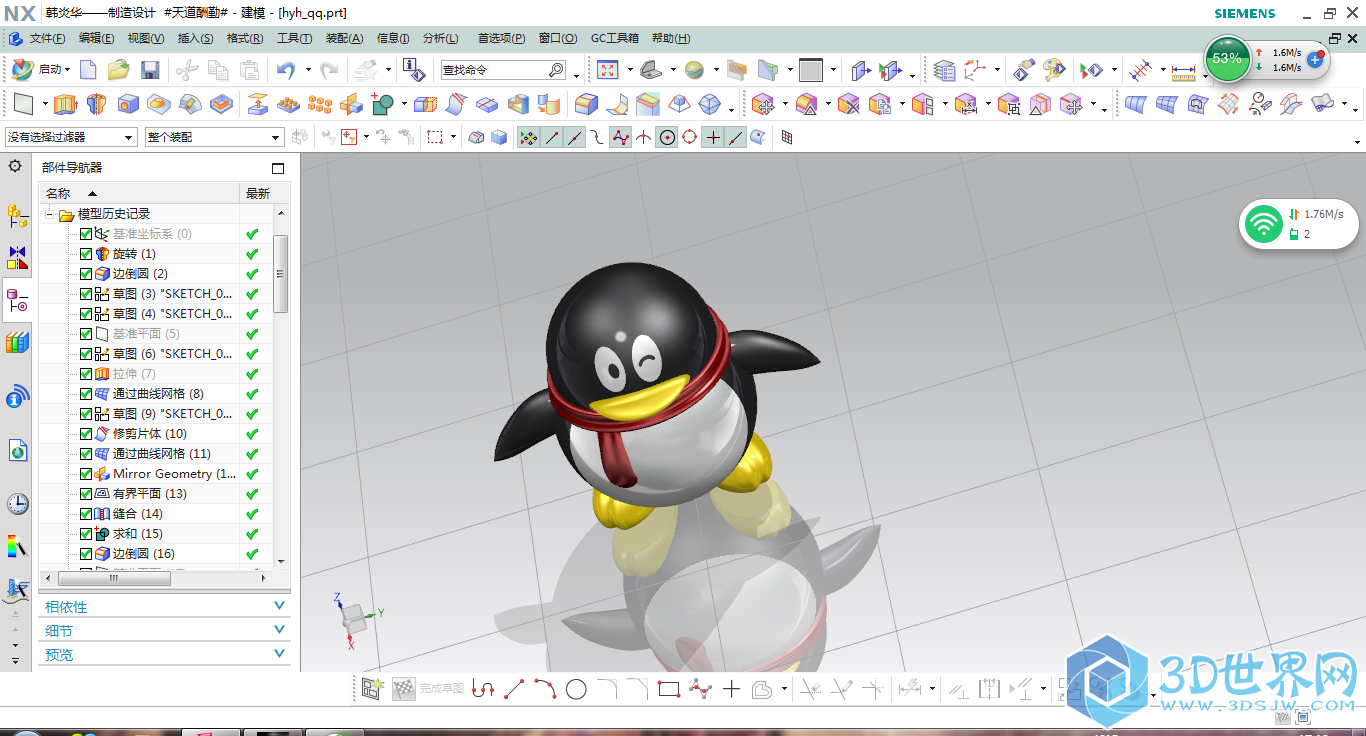Open the 启动 dropdown menu
This screenshot has width=1366, height=736.
click(68, 70)
